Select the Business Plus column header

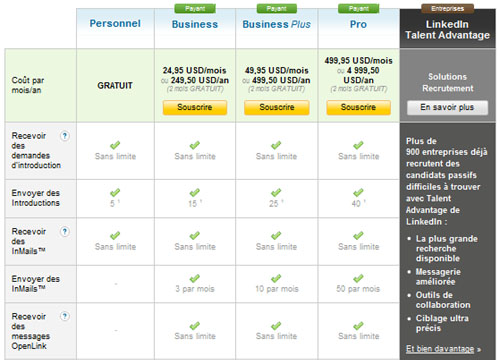276,24
